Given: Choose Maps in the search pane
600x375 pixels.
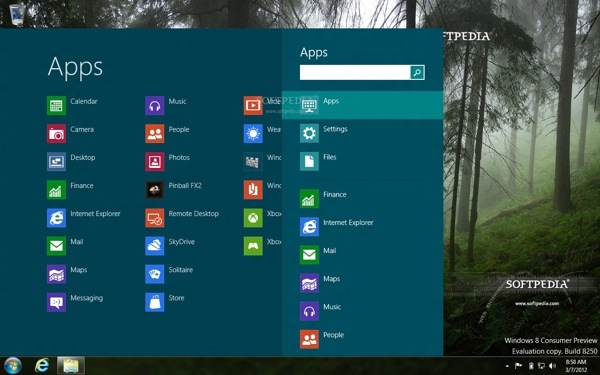Looking at the screenshot, I should (x=362, y=283).
